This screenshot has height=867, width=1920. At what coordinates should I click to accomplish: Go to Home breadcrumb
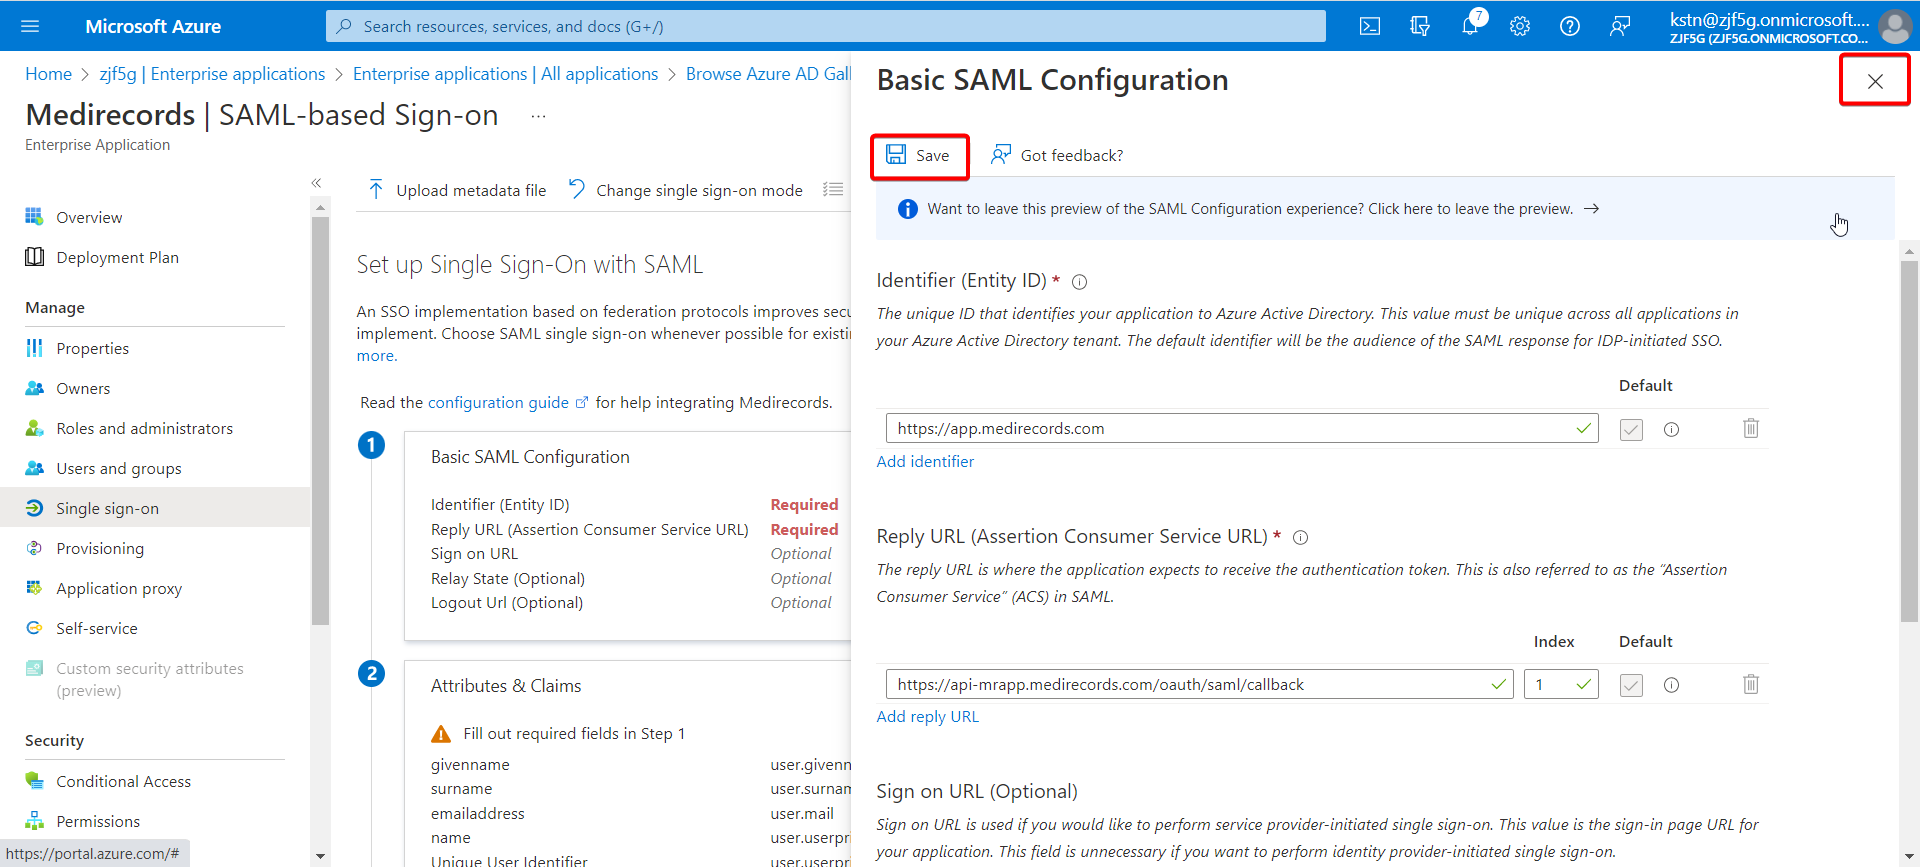(48, 74)
